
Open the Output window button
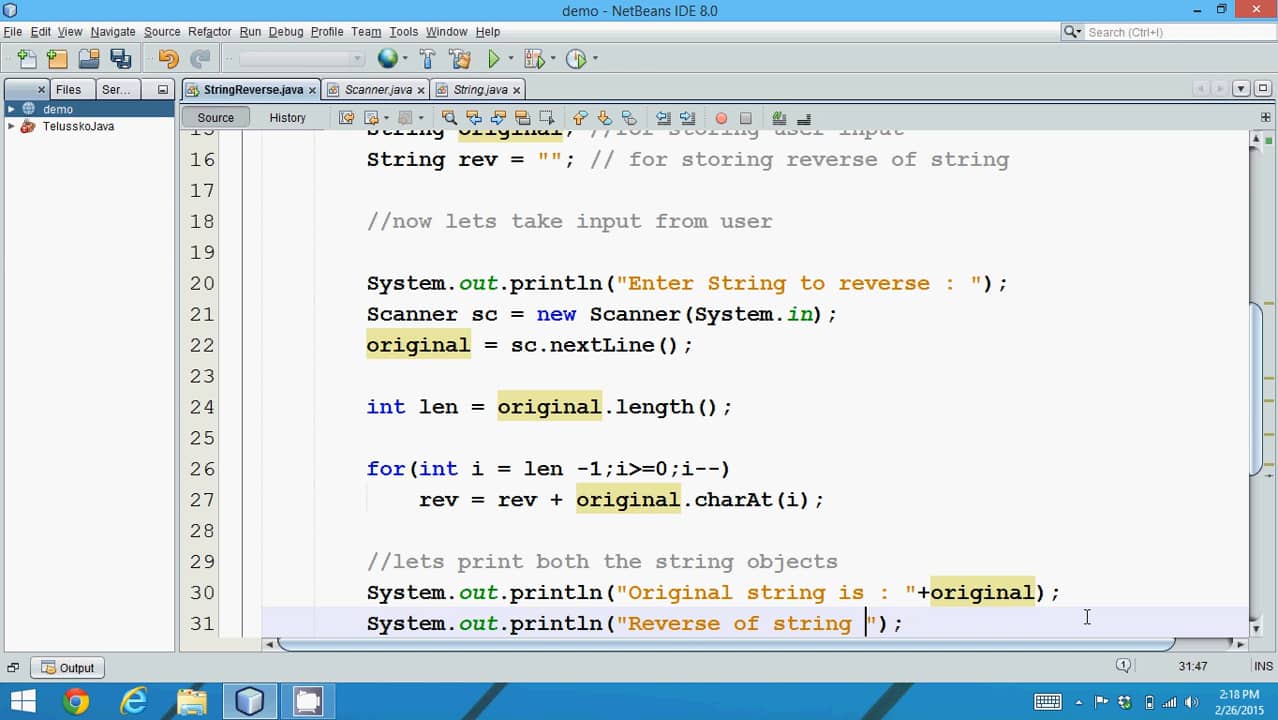(x=68, y=668)
